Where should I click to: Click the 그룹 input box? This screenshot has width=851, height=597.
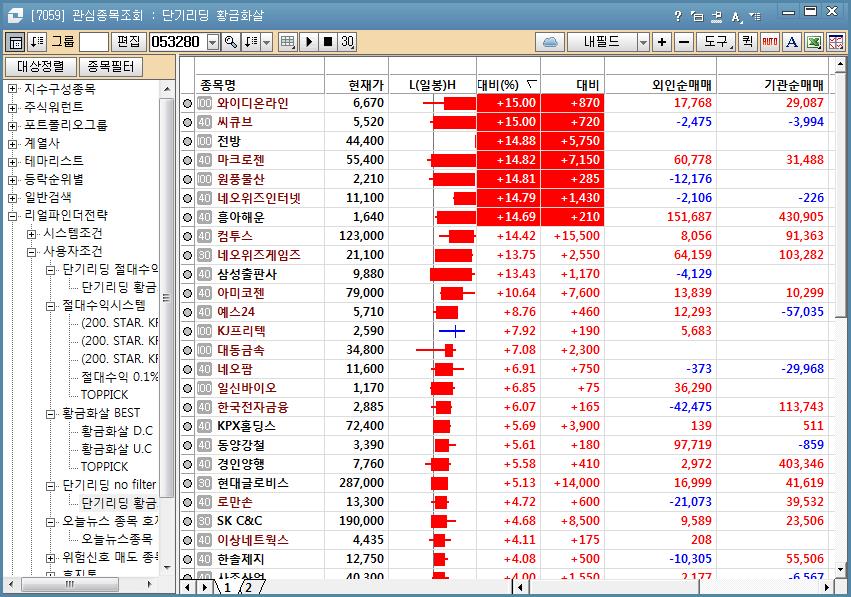point(94,42)
